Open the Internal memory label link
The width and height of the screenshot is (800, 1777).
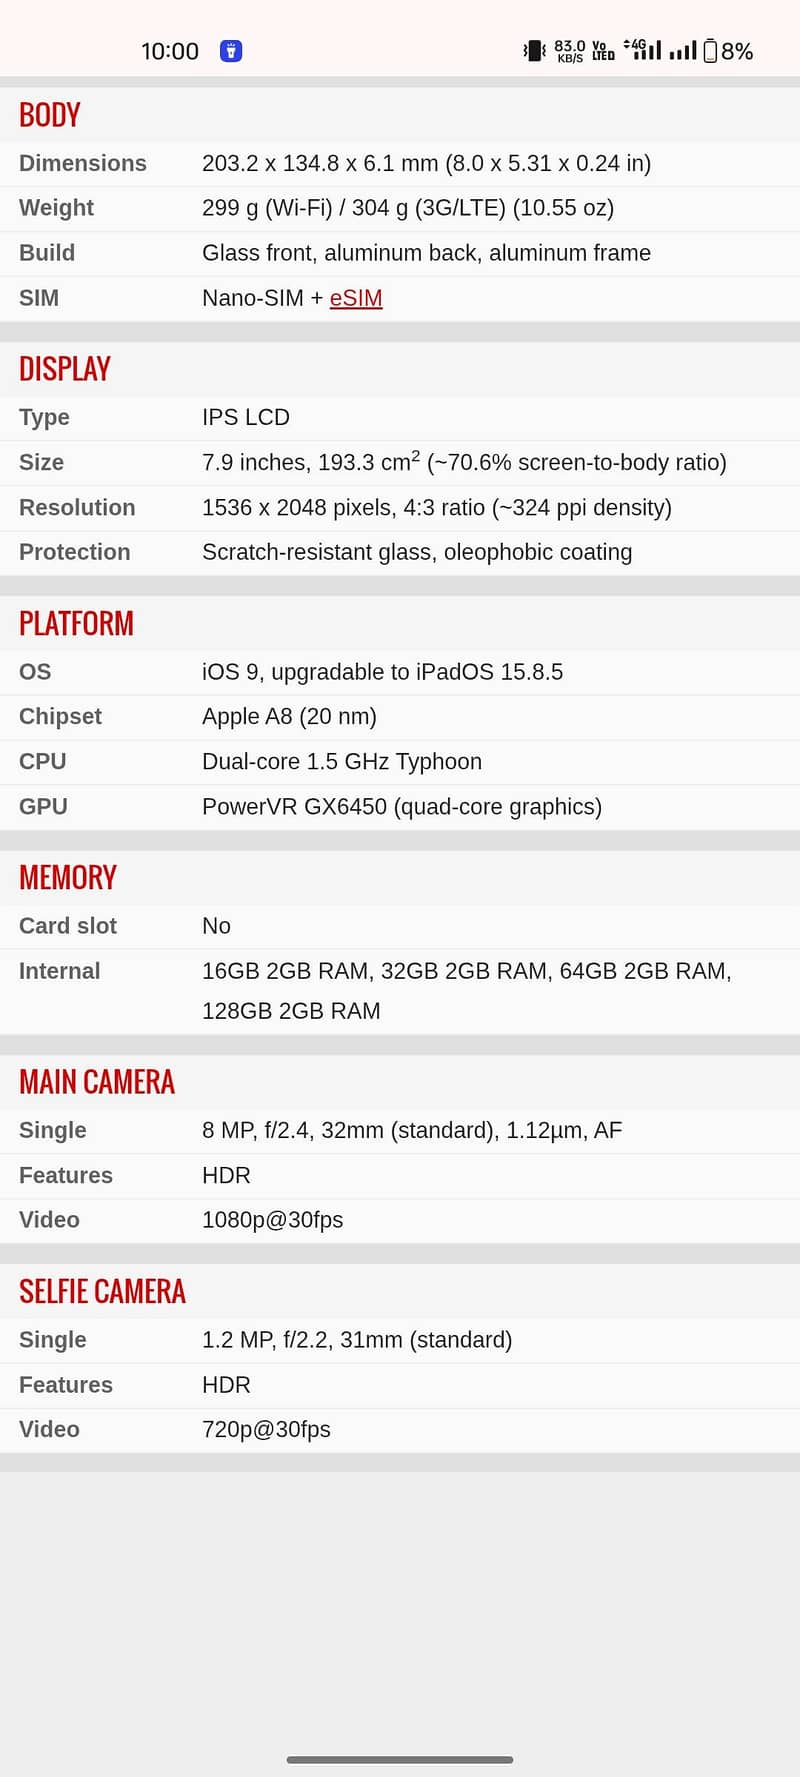[60, 971]
